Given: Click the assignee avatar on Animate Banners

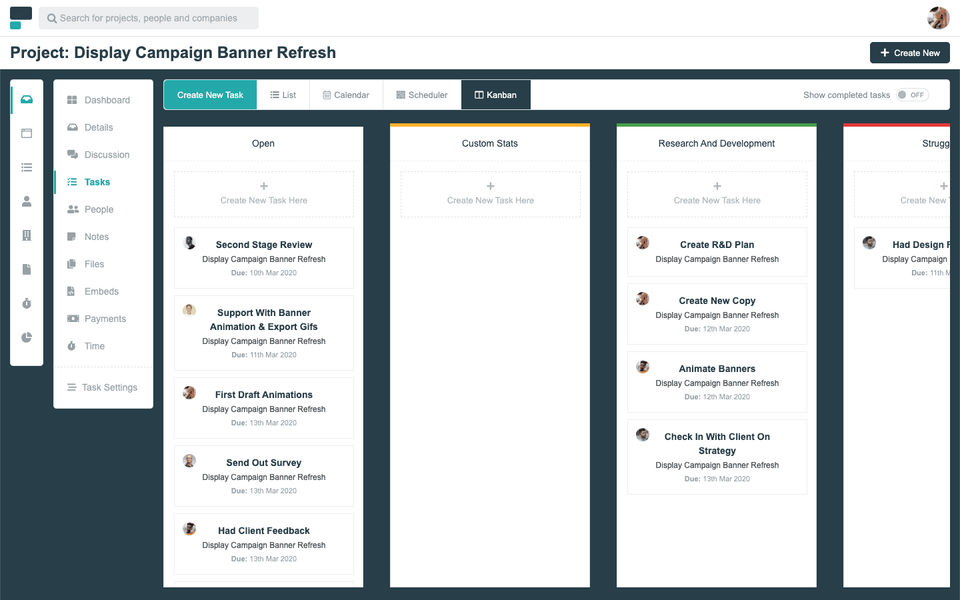Looking at the screenshot, I should 642,367.
